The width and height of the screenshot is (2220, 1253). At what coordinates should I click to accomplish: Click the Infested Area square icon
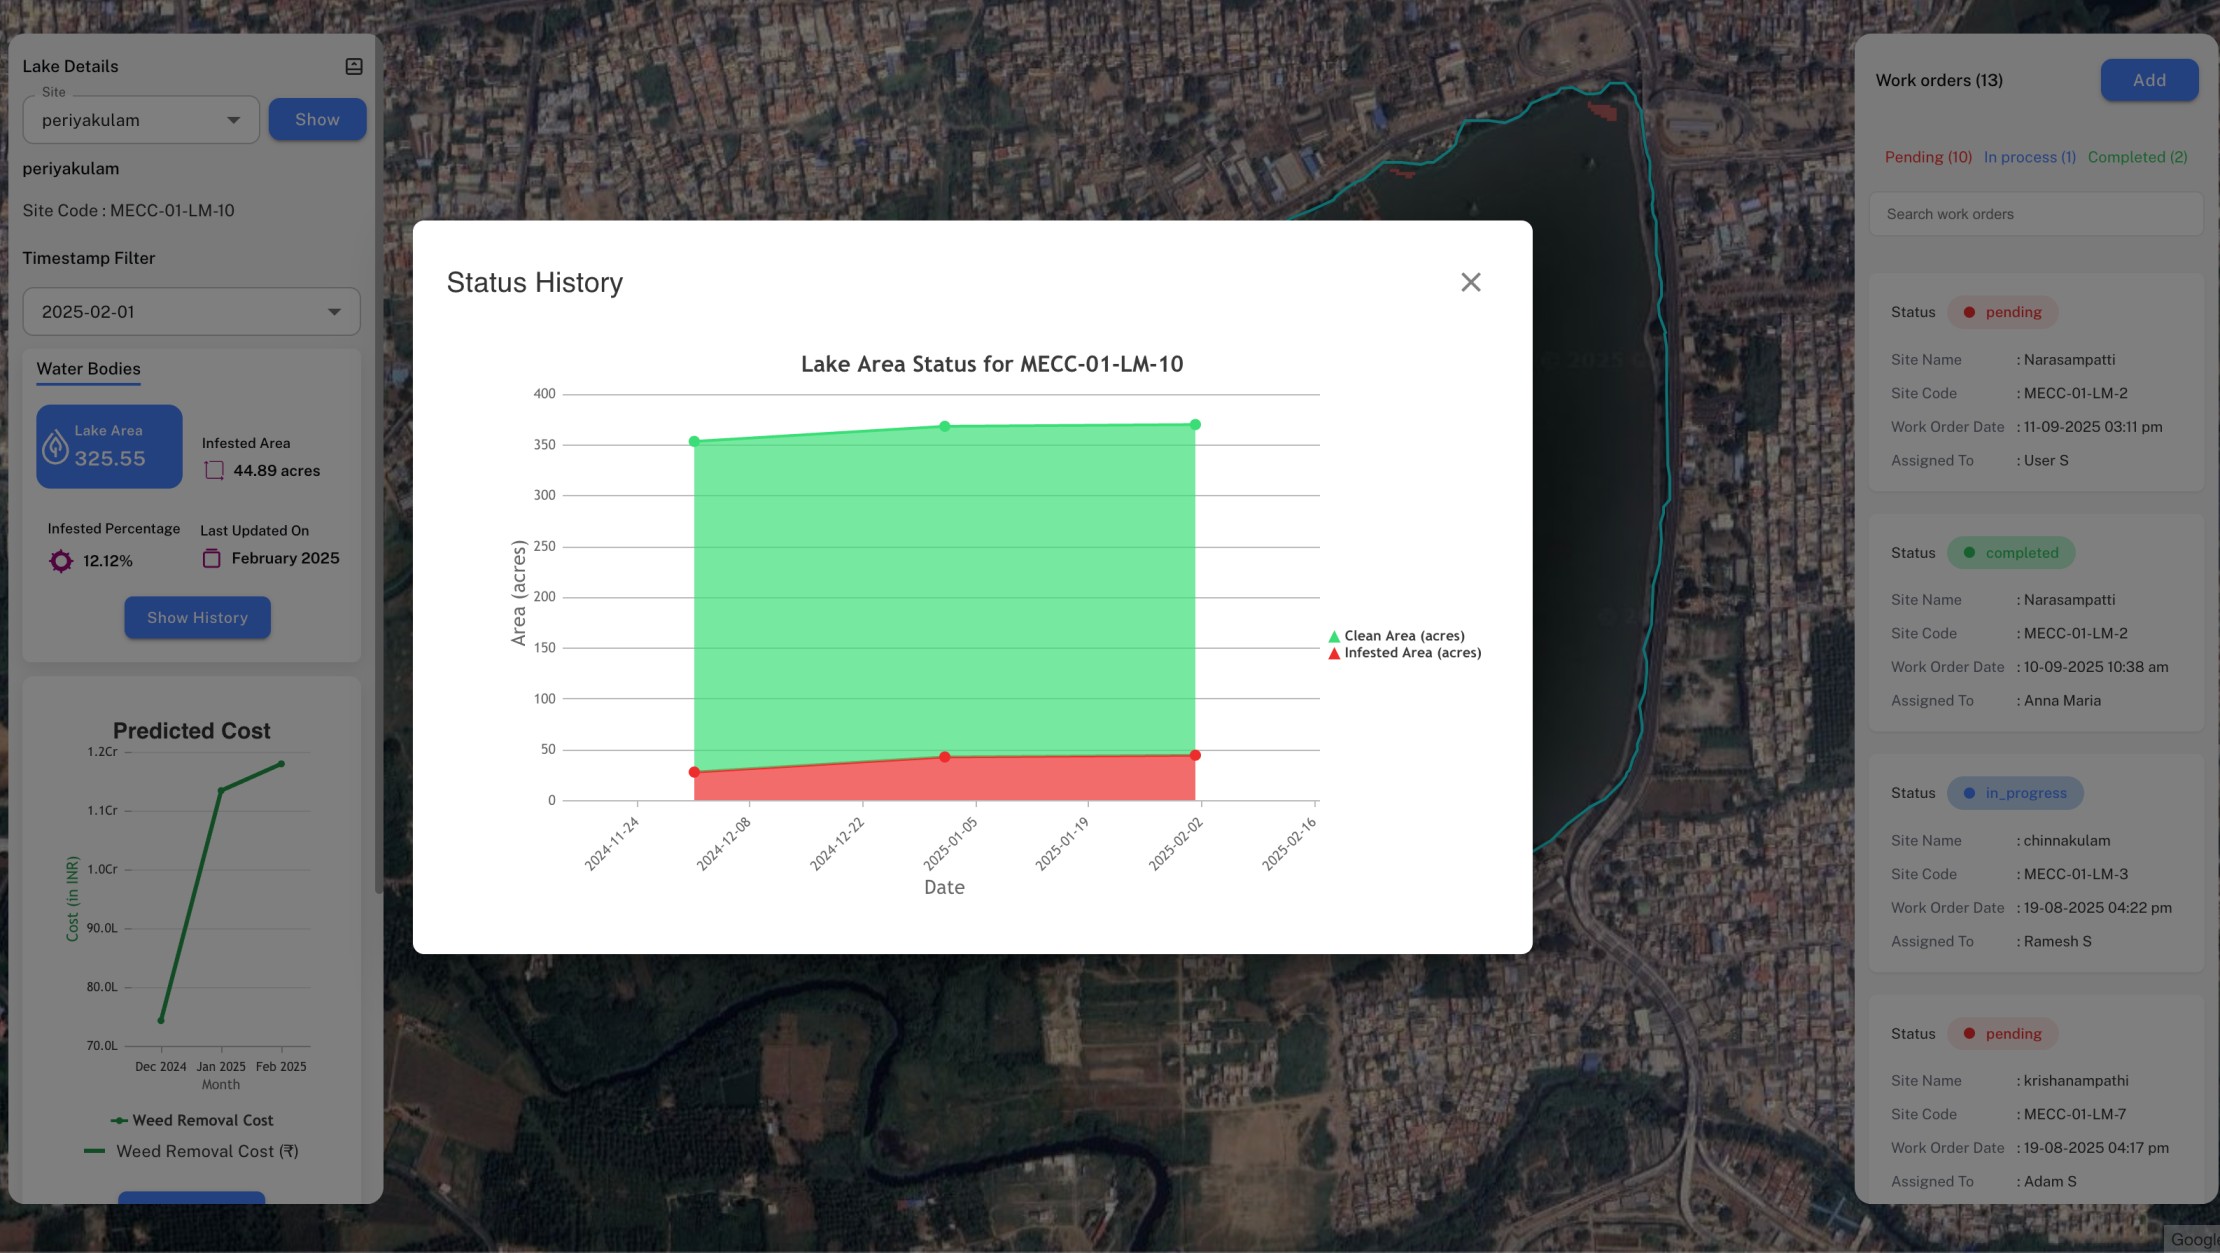pos(214,470)
